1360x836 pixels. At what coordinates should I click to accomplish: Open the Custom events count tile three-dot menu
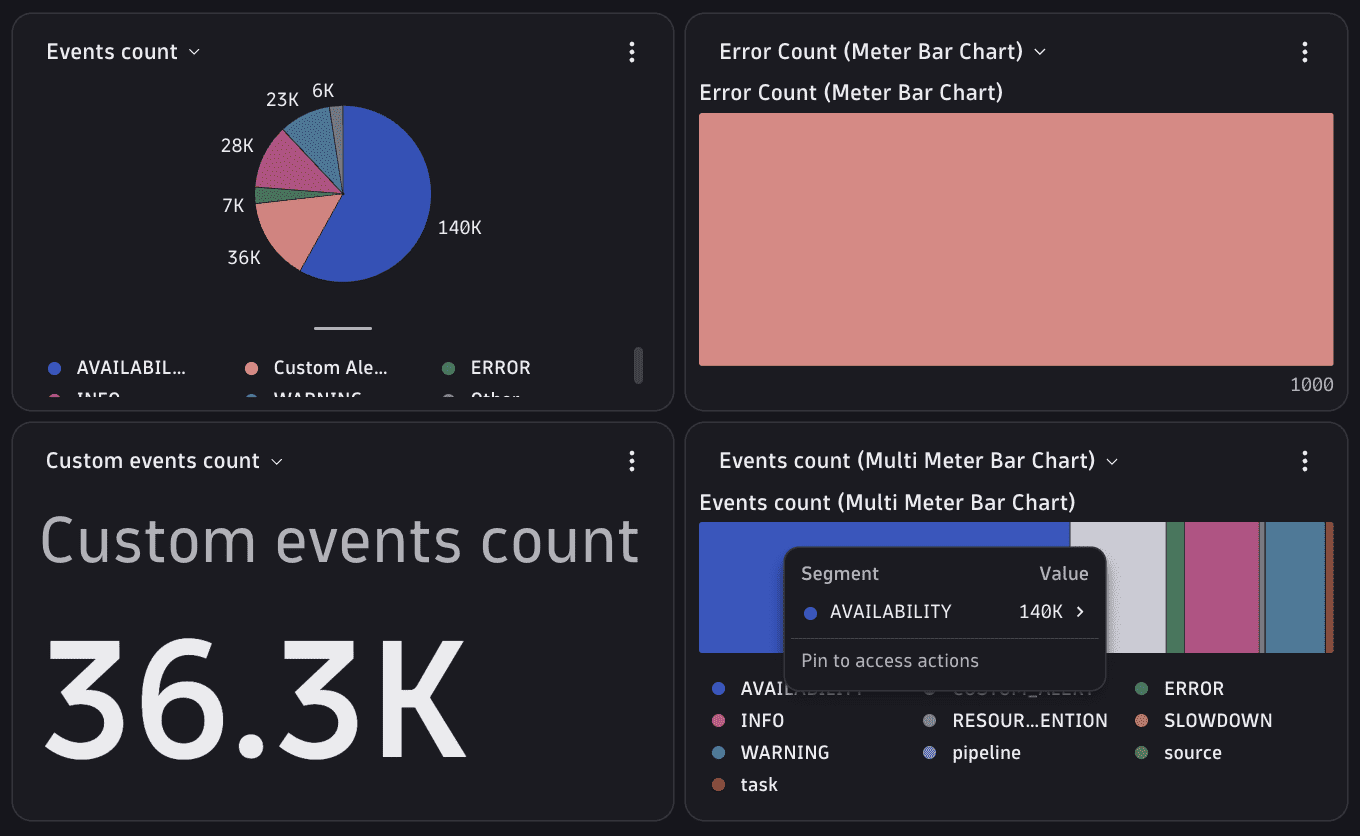(631, 461)
